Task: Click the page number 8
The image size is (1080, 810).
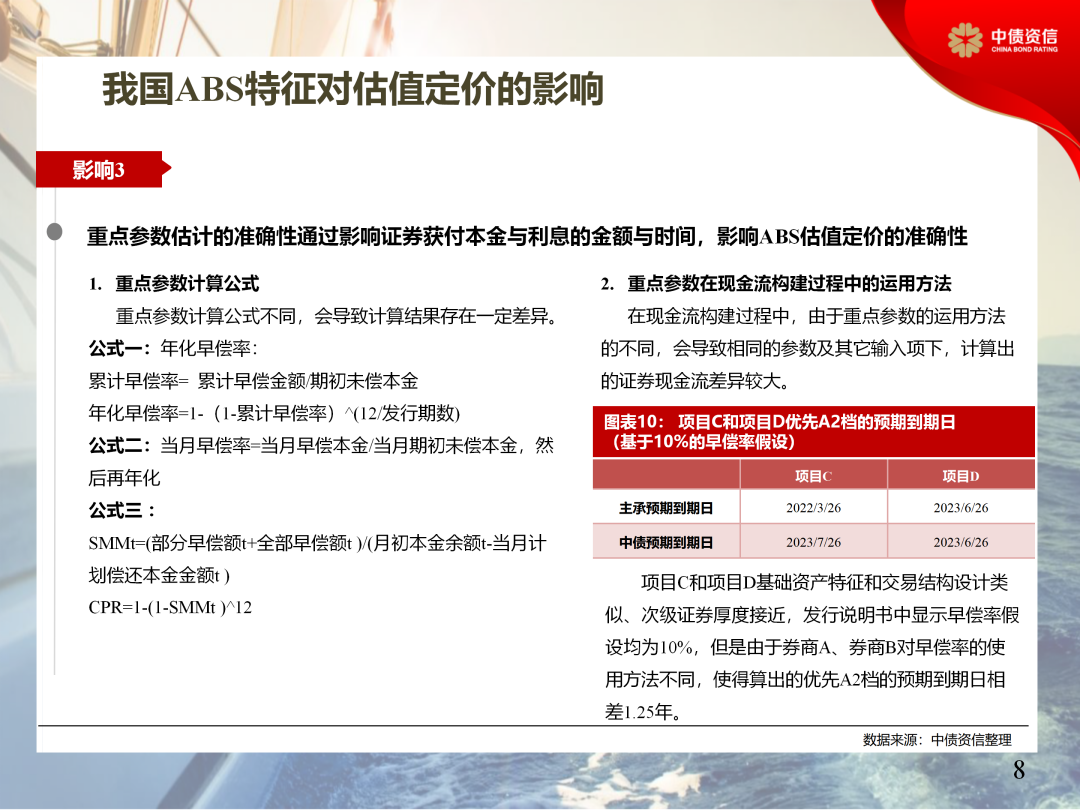Action: [1019, 769]
